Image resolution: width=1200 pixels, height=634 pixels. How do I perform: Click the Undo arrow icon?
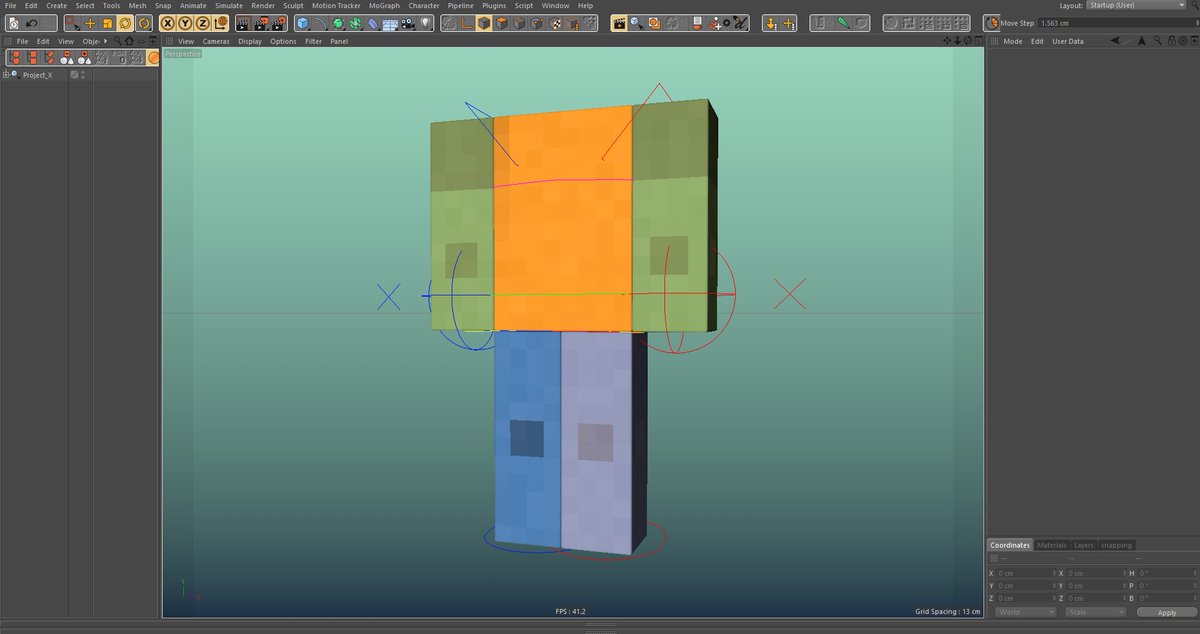tap(32, 22)
